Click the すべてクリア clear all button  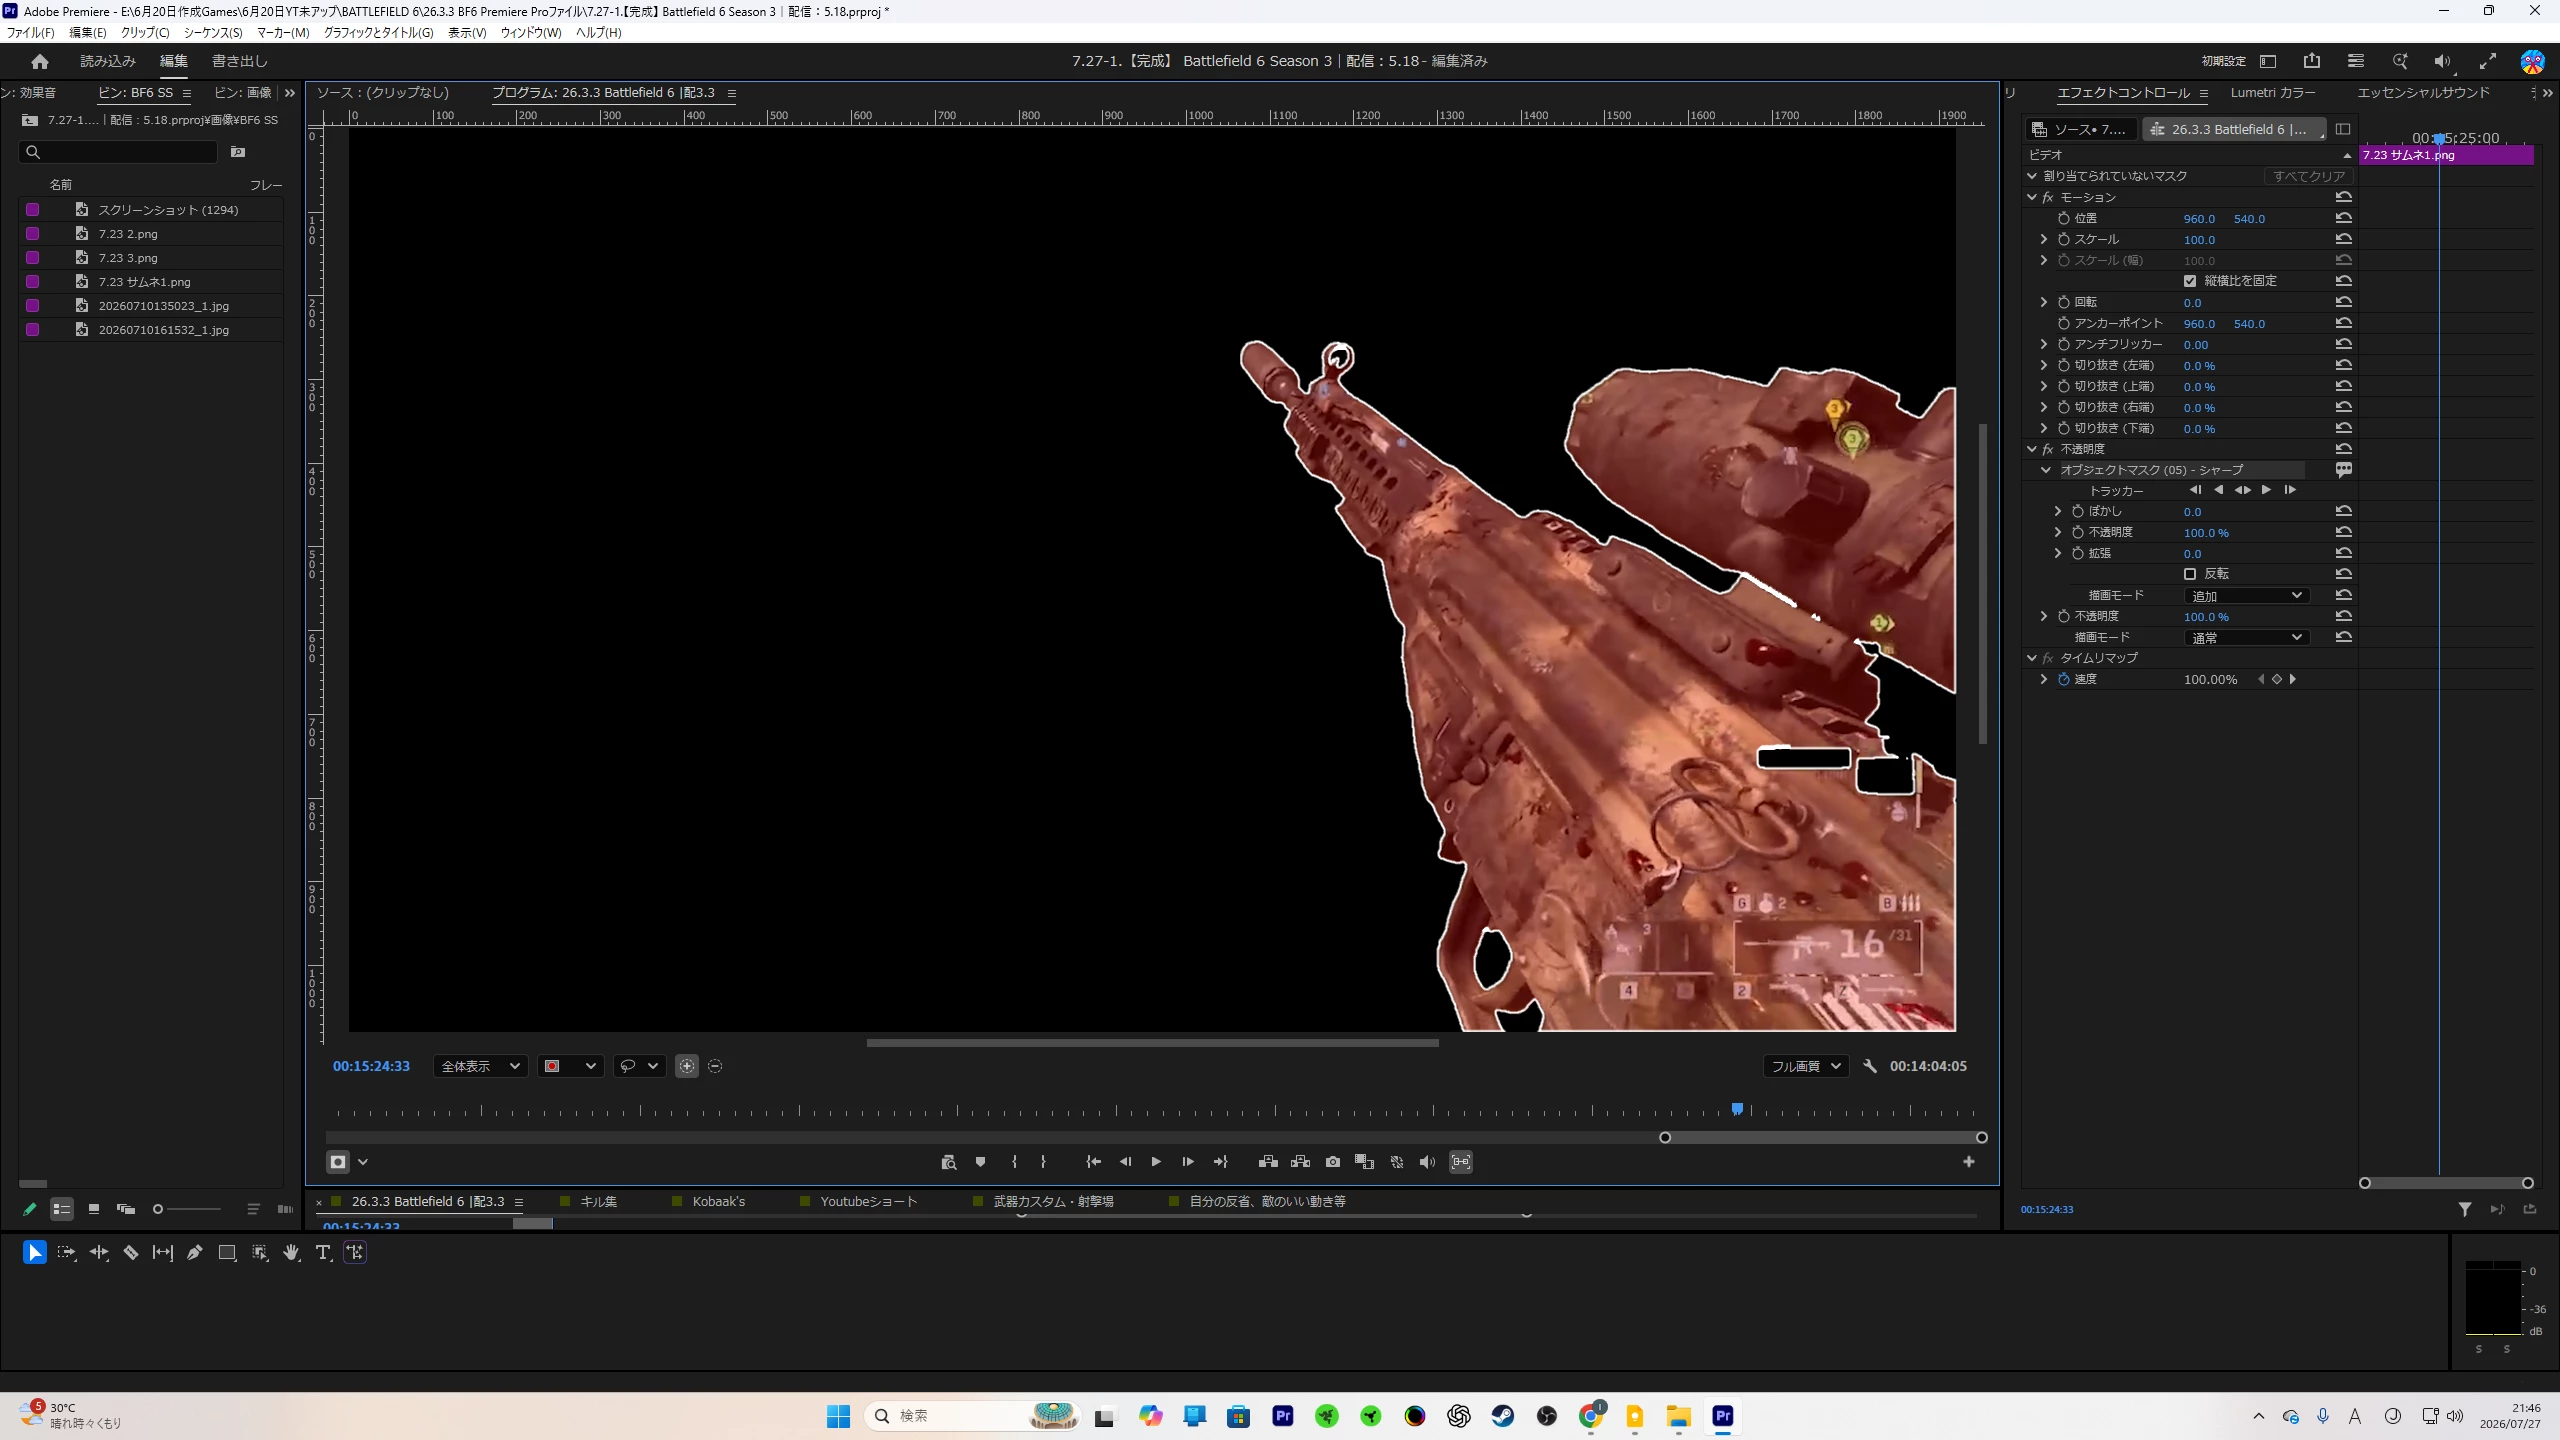[2308, 176]
